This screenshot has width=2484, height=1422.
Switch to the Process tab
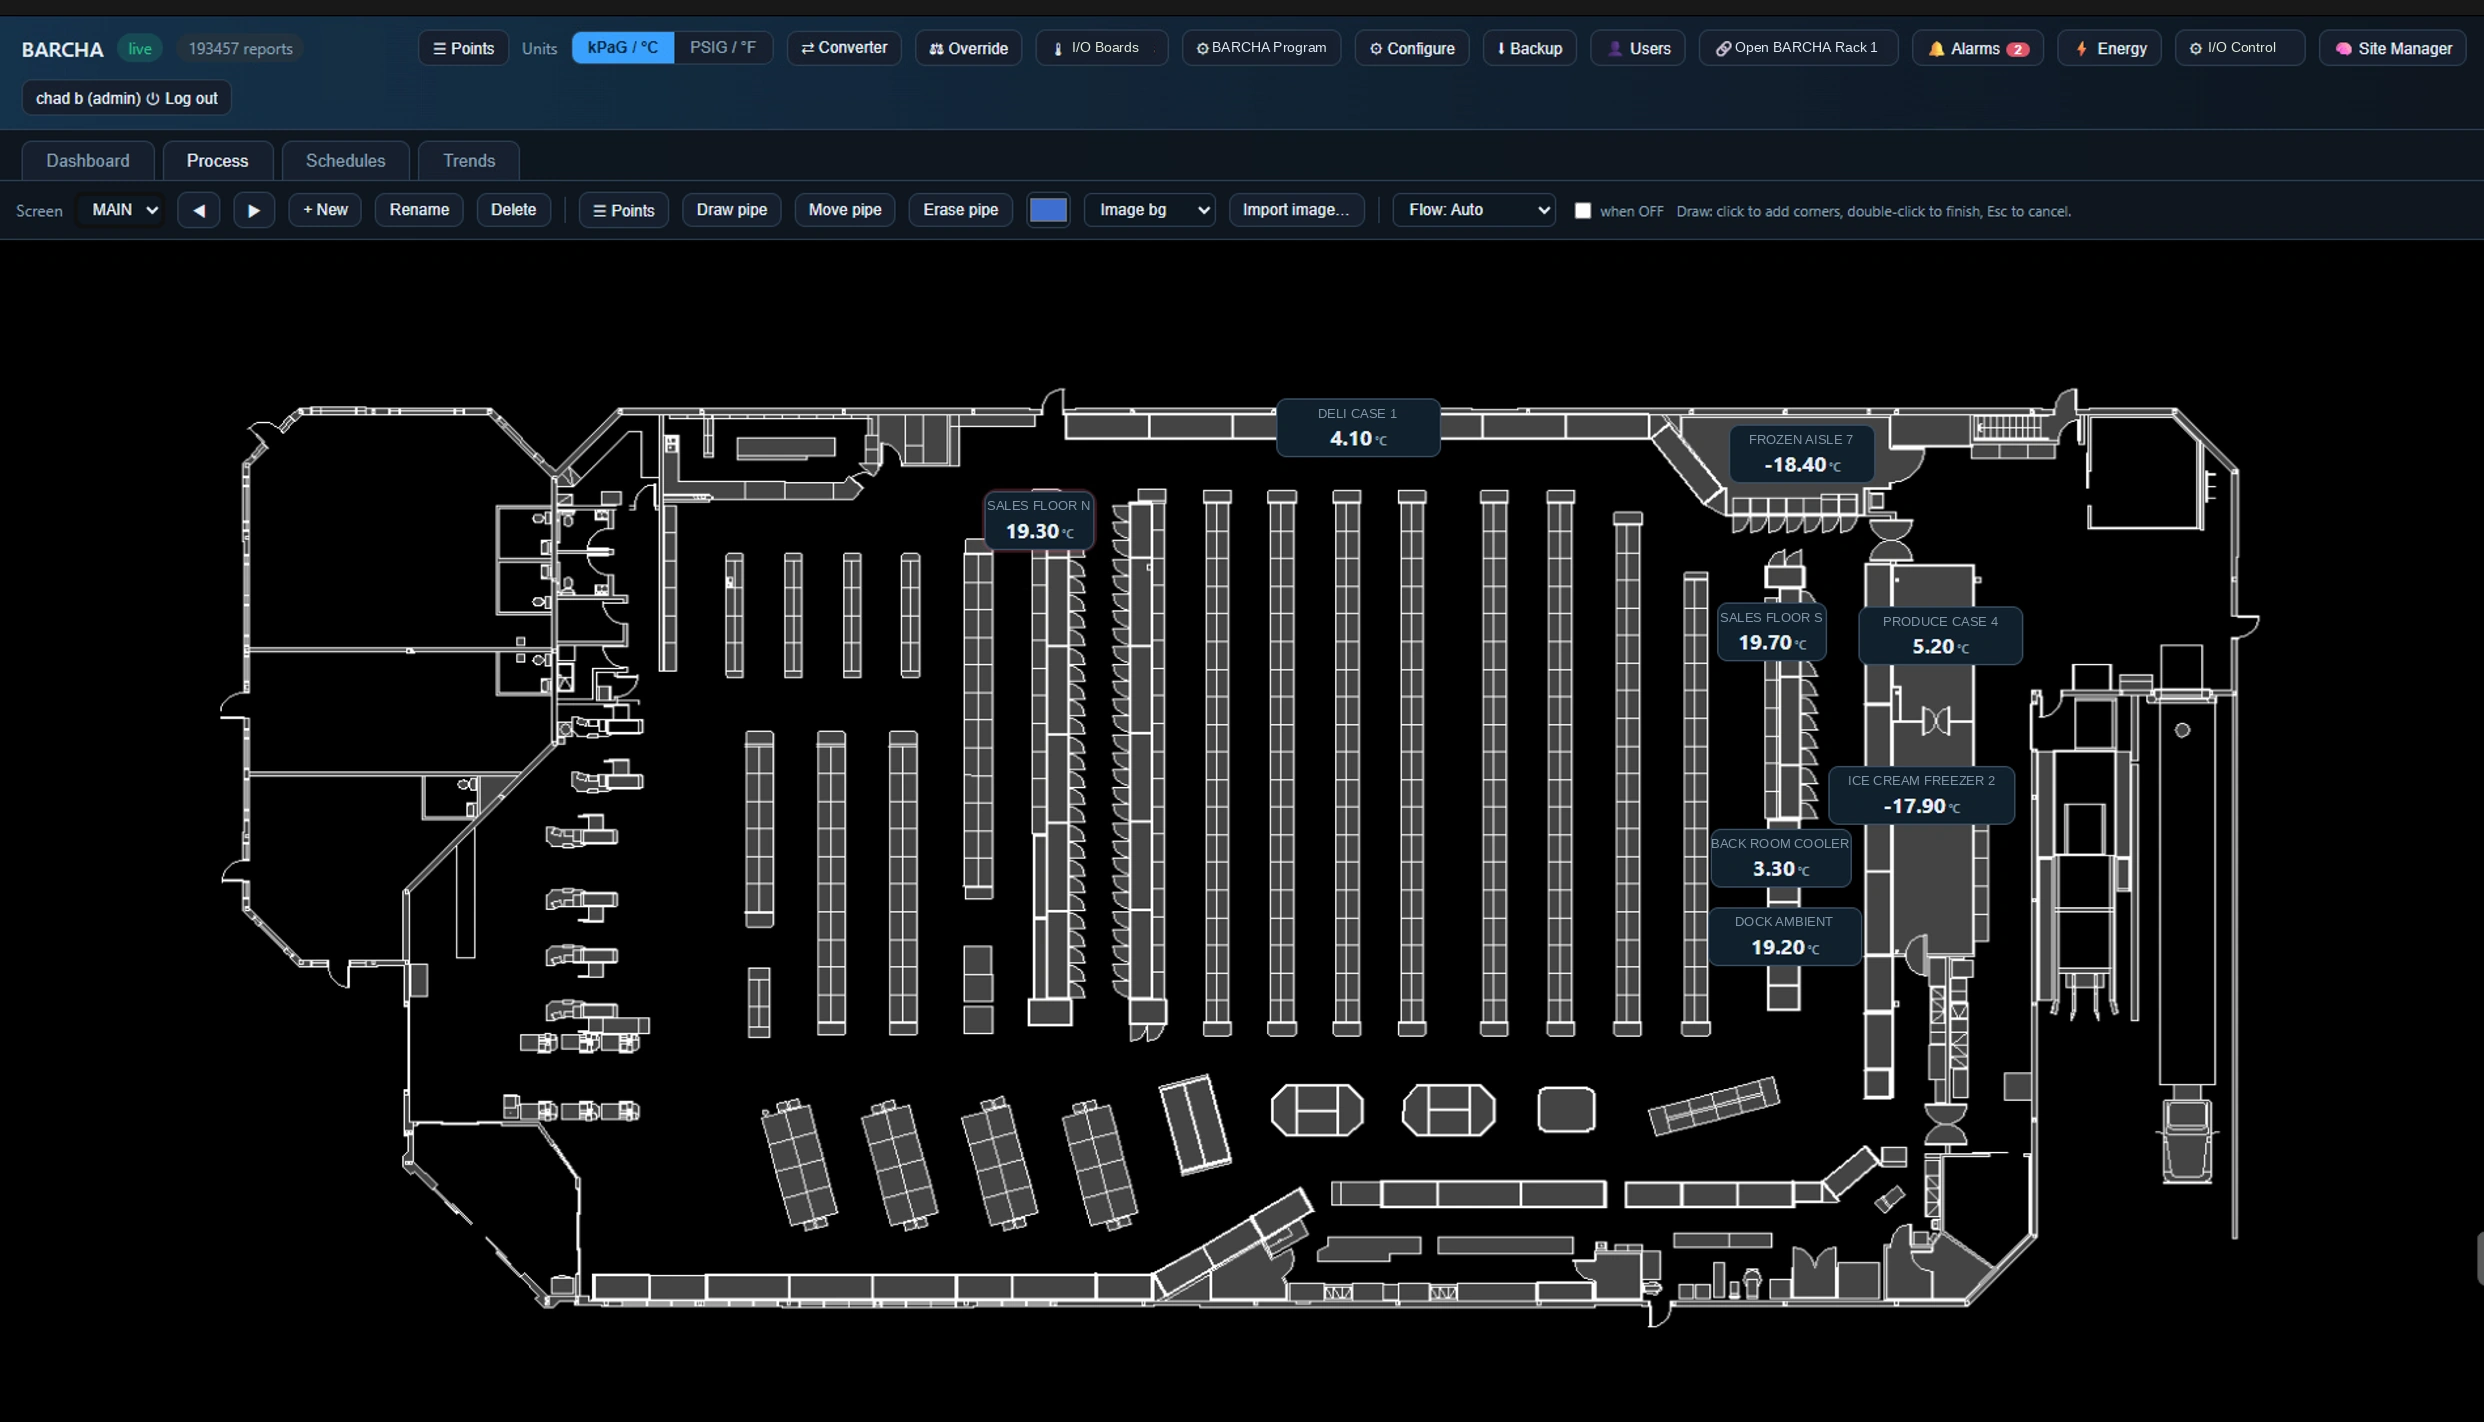tap(217, 161)
